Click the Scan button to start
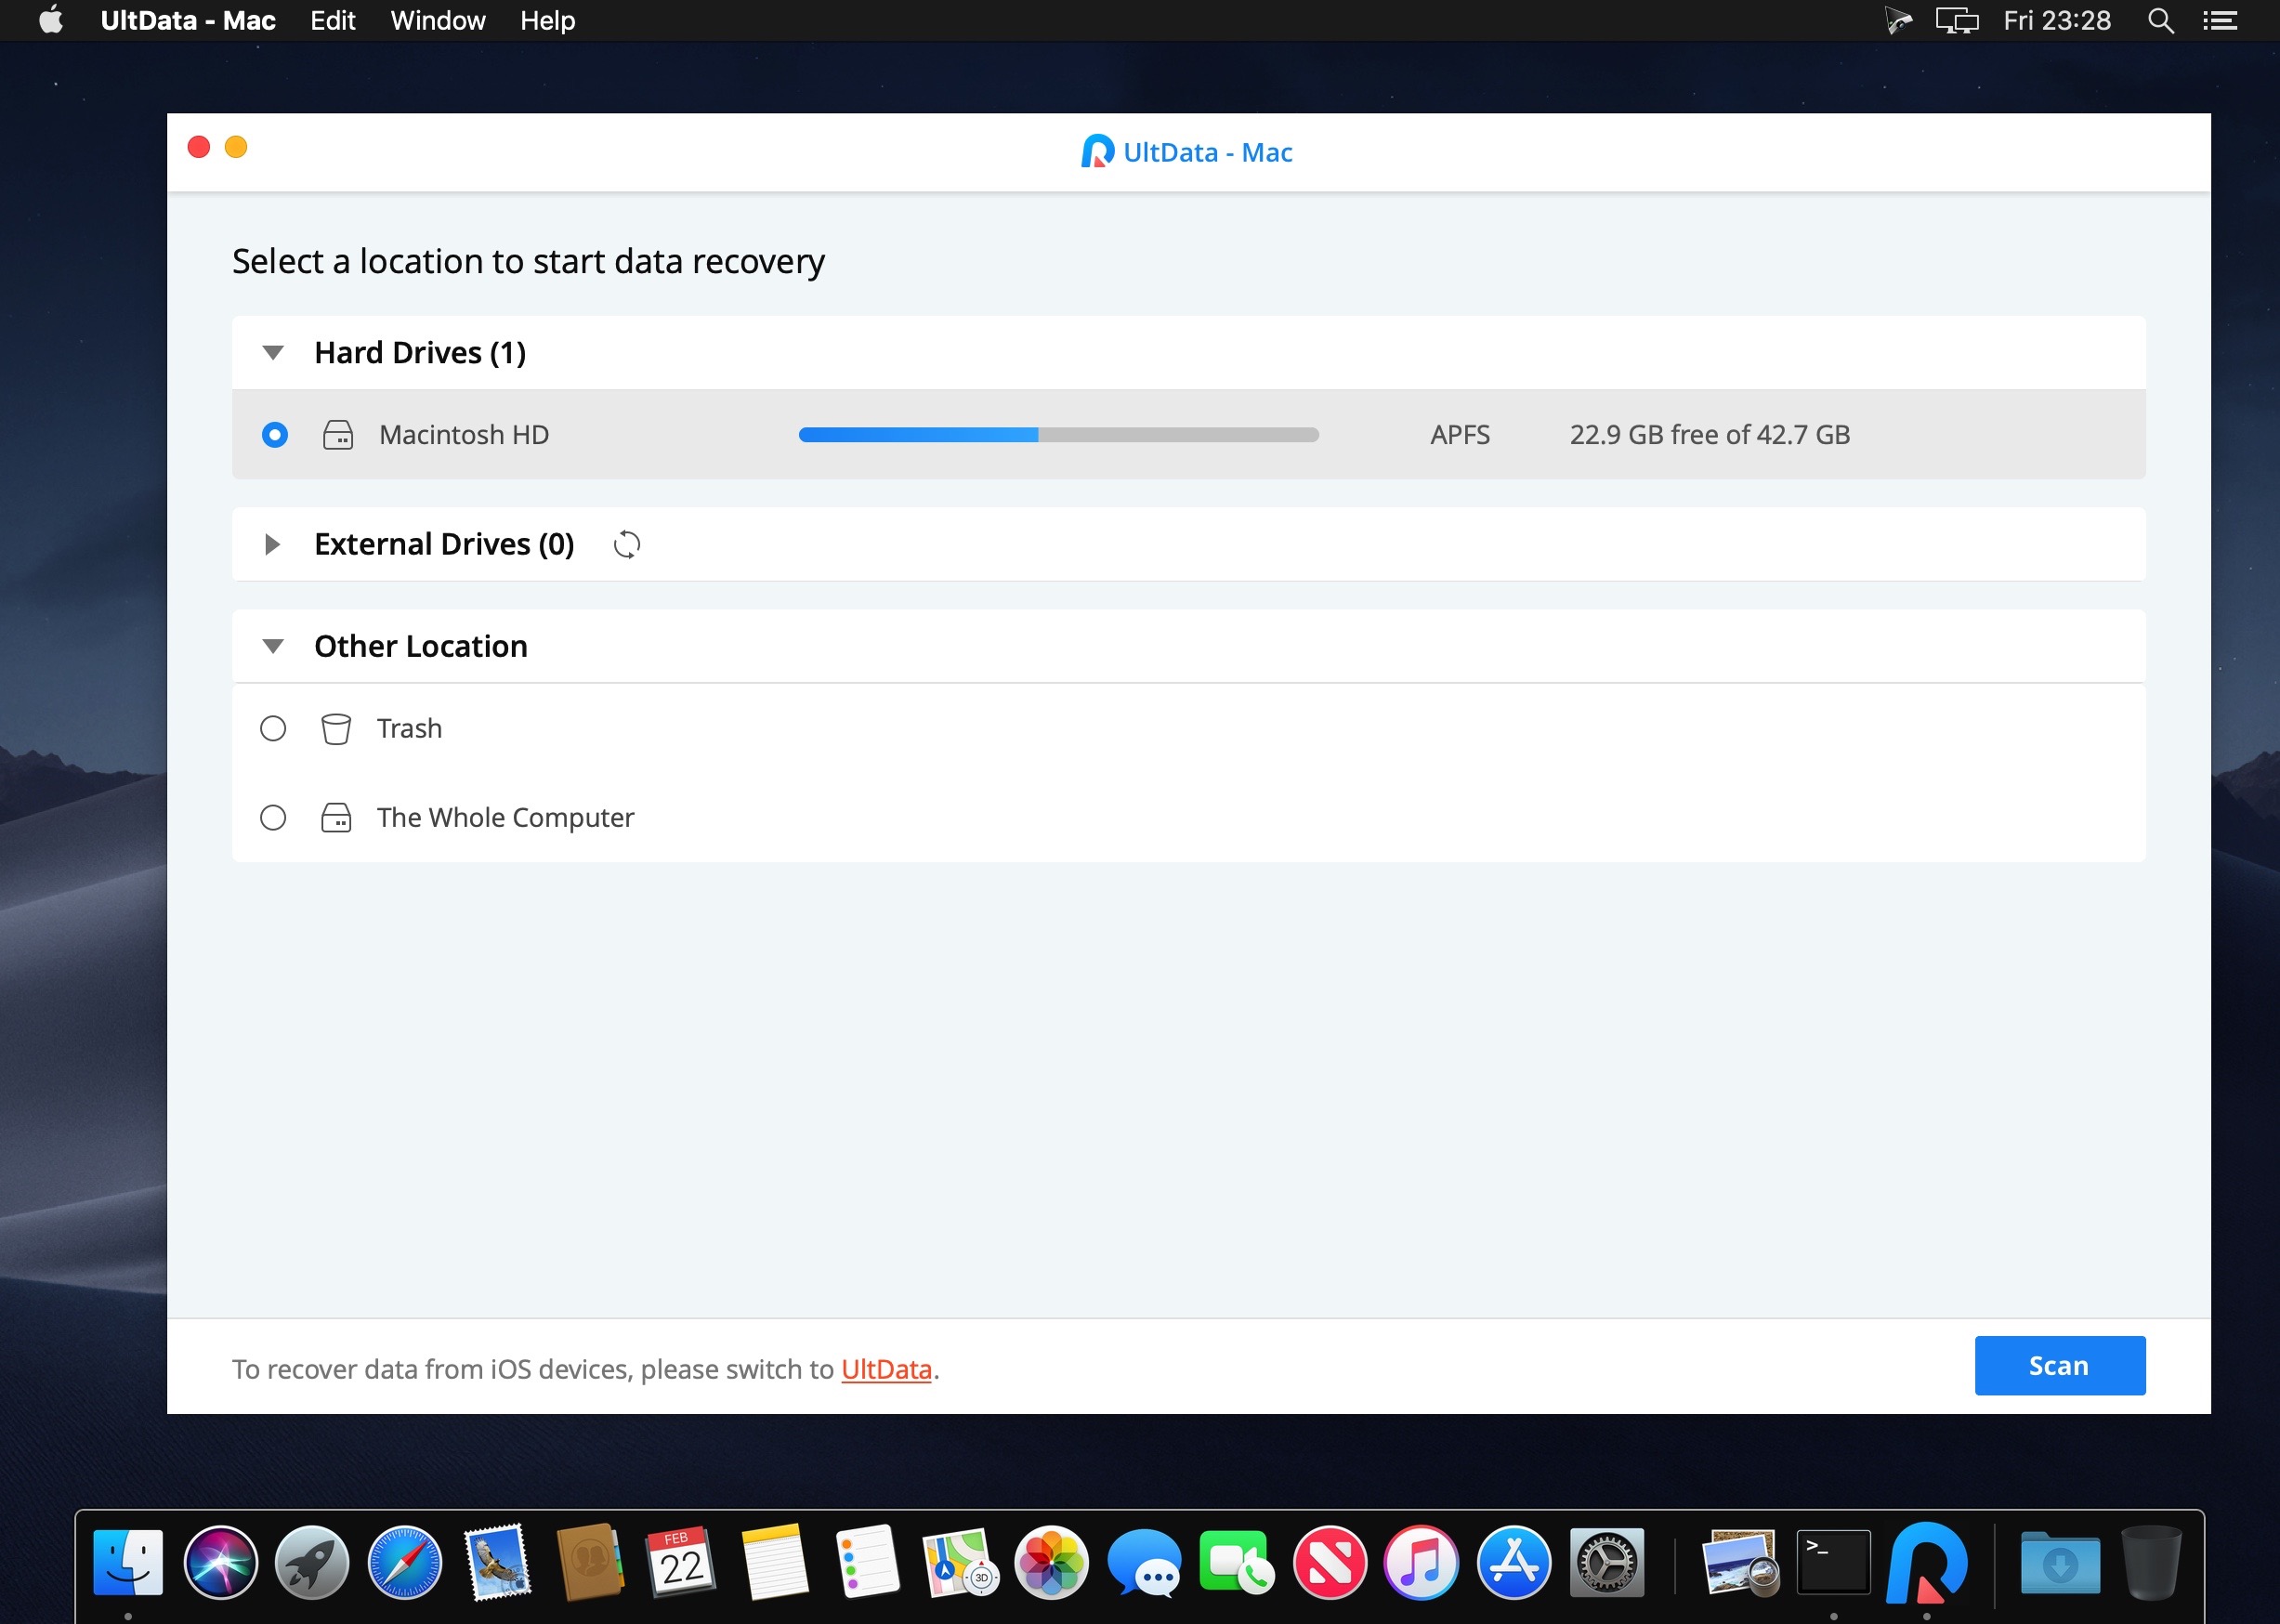 [x=2059, y=1366]
